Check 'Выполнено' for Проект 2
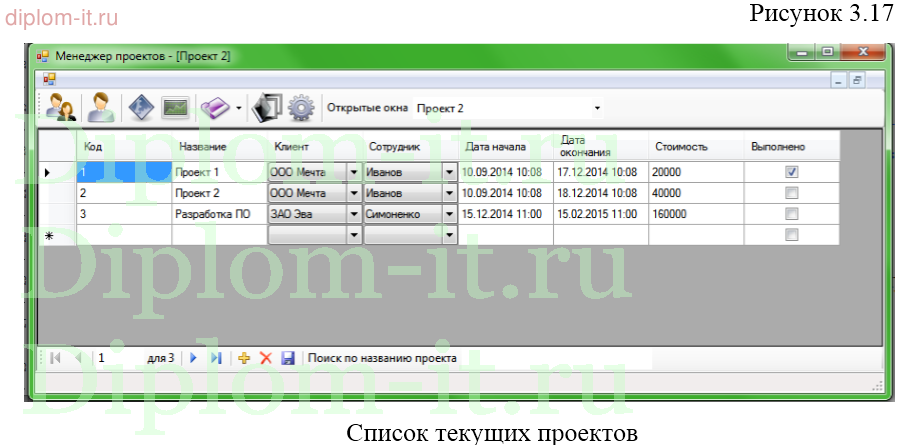The width and height of the screenshot is (915, 445). pos(791,193)
